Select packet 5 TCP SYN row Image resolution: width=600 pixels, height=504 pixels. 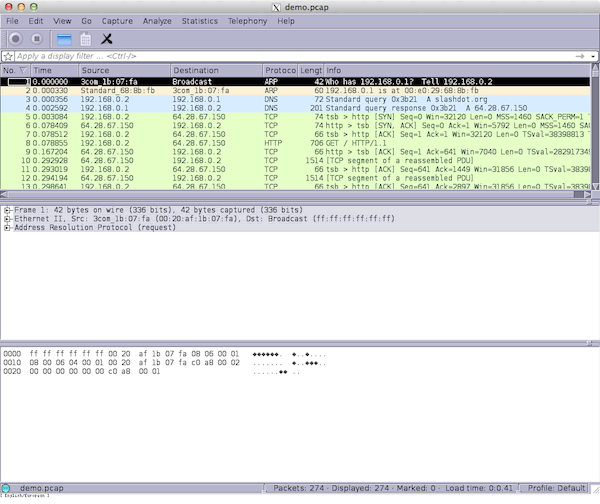tap(295, 117)
